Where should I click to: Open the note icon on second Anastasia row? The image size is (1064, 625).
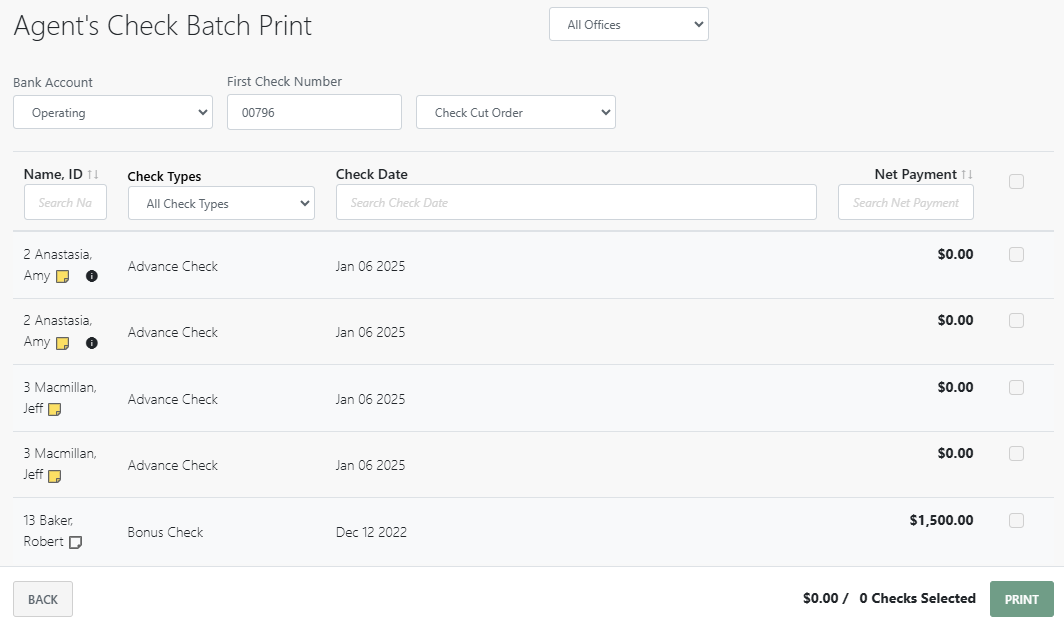tap(62, 343)
